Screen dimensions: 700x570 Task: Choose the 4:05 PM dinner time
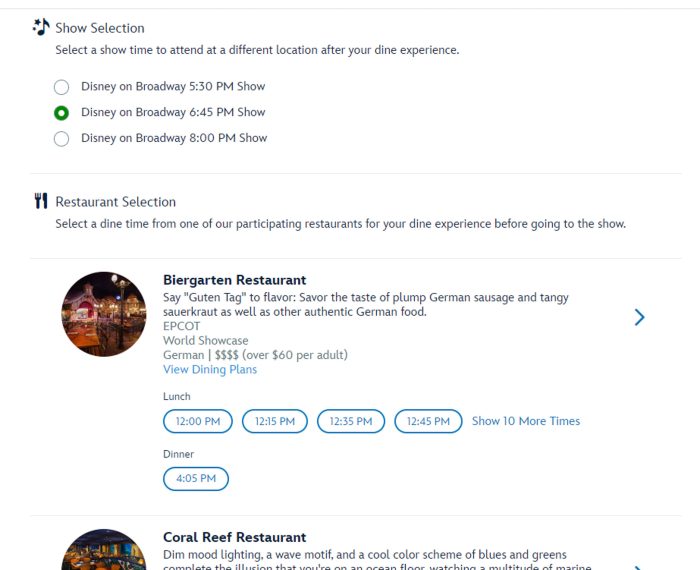(196, 479)
